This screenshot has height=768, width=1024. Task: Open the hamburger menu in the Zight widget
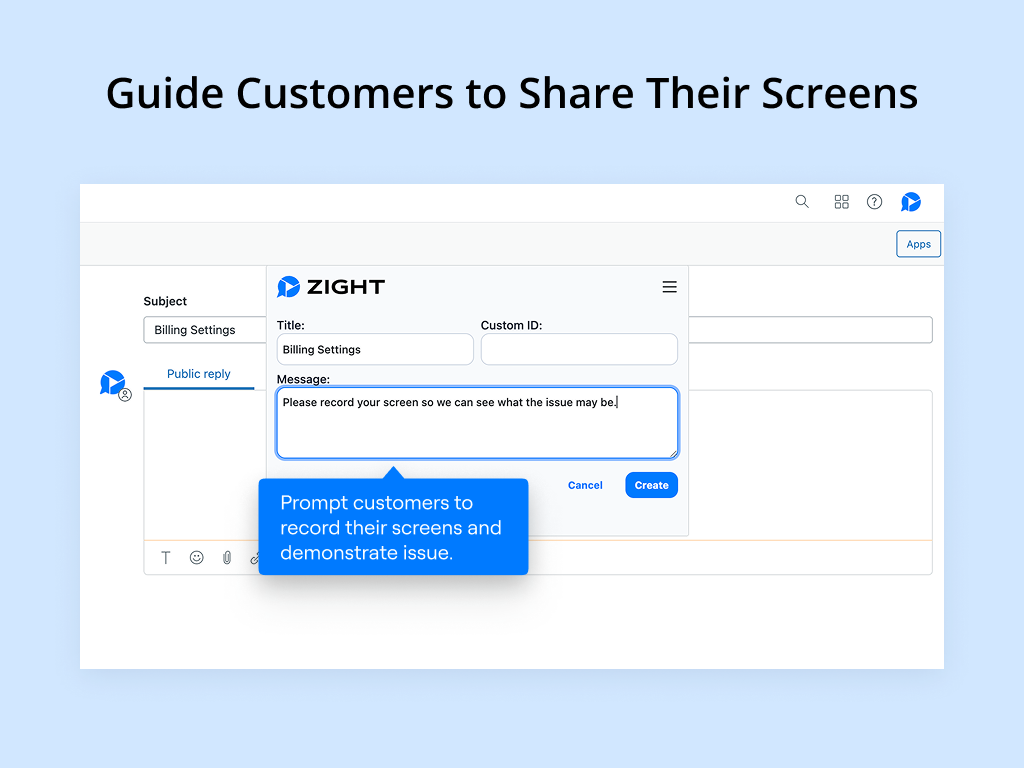tap(670, 287)
